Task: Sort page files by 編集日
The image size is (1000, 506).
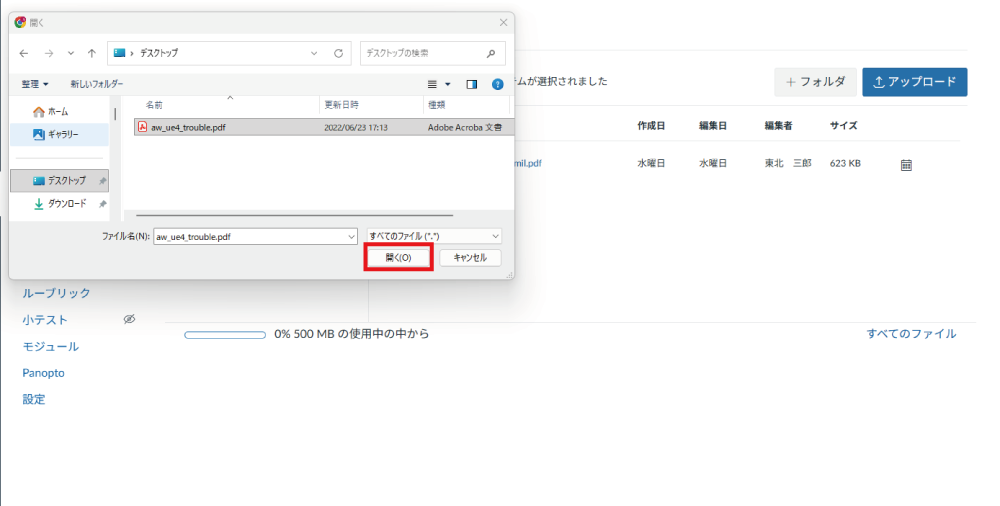Action: [x=713, y=126]
